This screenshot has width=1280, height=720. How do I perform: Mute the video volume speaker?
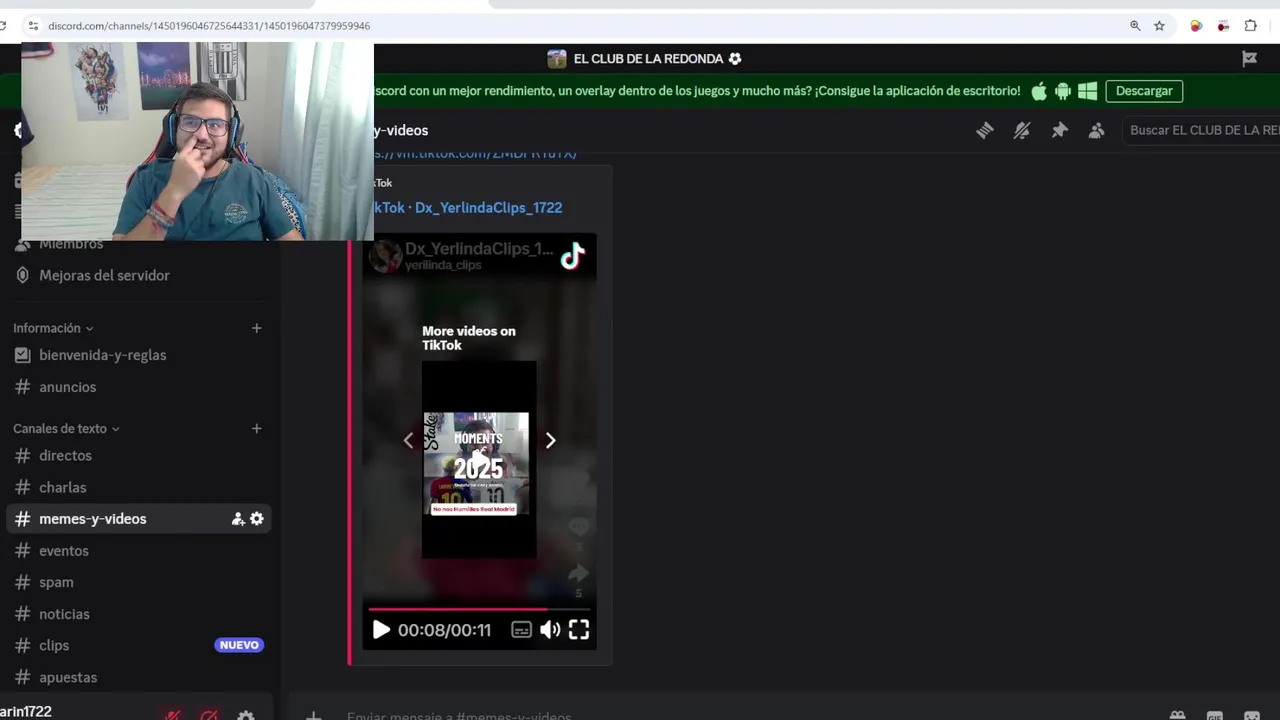tap(550, 630)
